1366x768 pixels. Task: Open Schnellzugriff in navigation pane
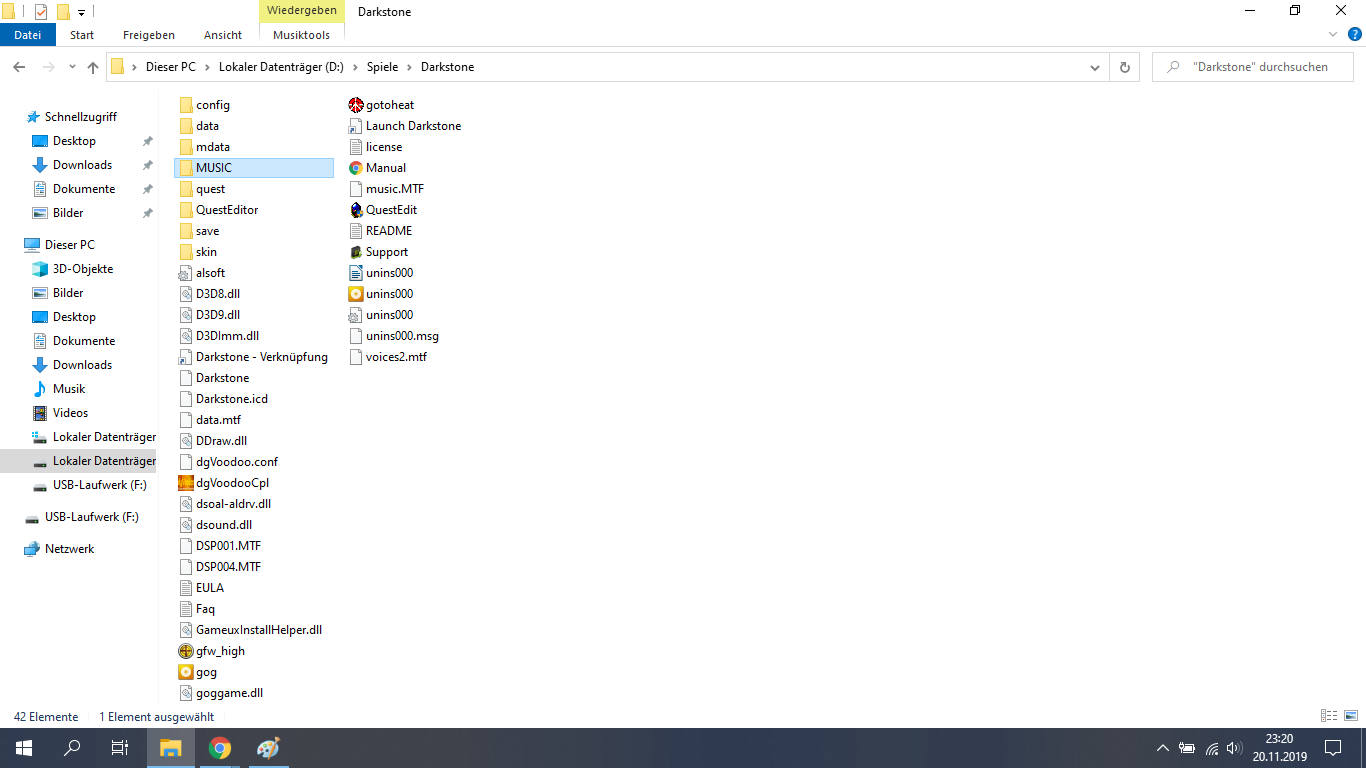[x=81, y=117]
